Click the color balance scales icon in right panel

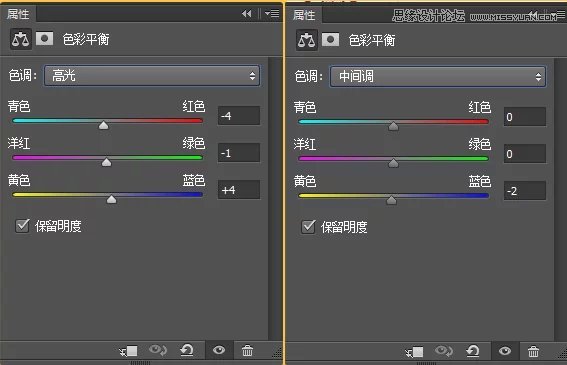(307, 40)
